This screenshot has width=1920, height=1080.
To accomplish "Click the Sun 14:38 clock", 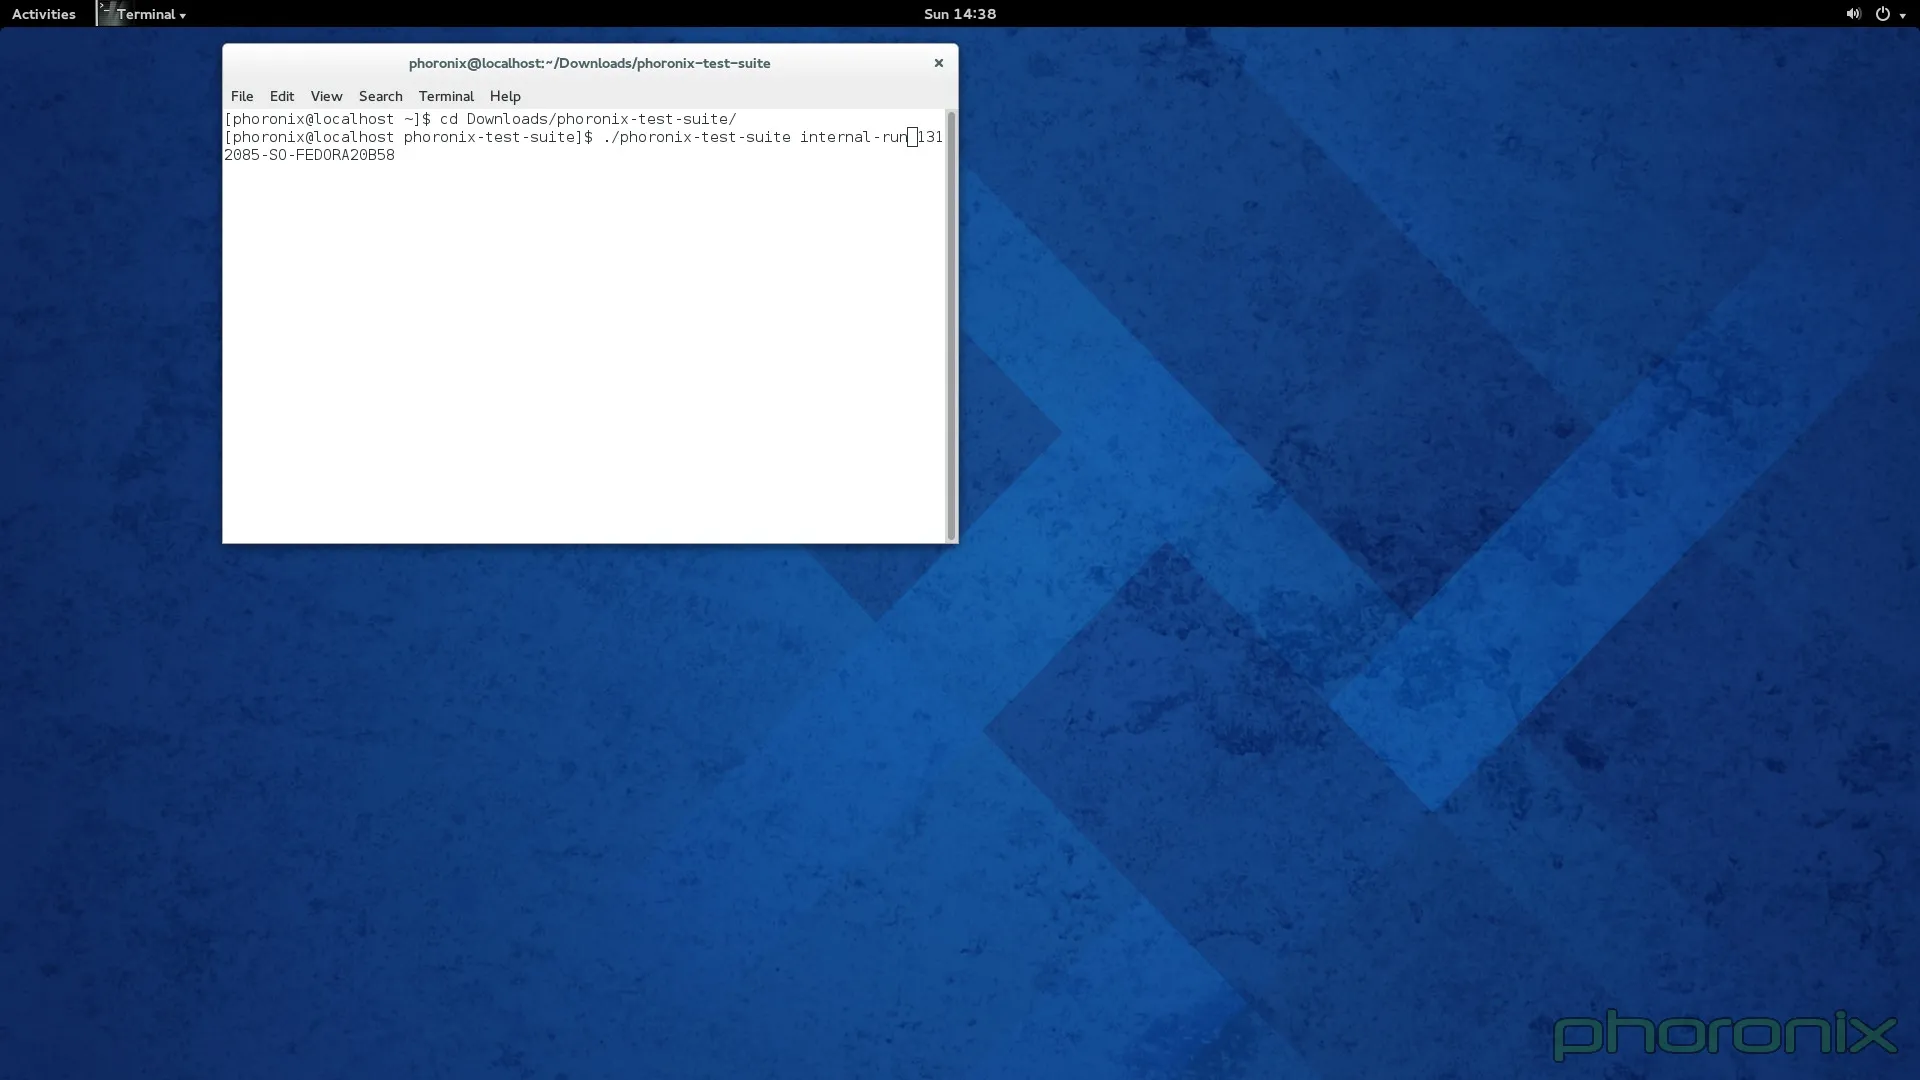I will coord(959,14).
